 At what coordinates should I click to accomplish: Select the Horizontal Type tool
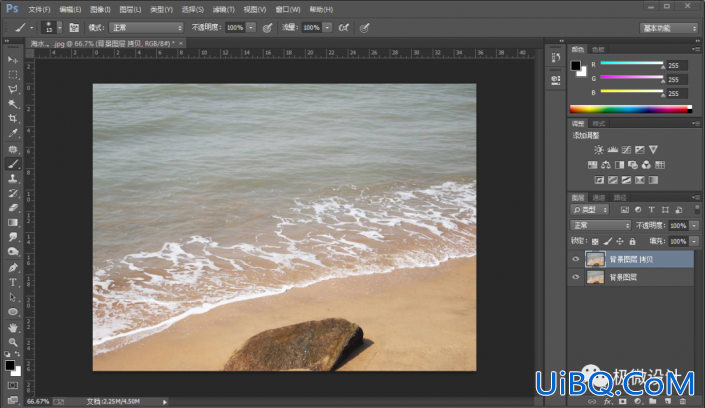coord(13,282)
